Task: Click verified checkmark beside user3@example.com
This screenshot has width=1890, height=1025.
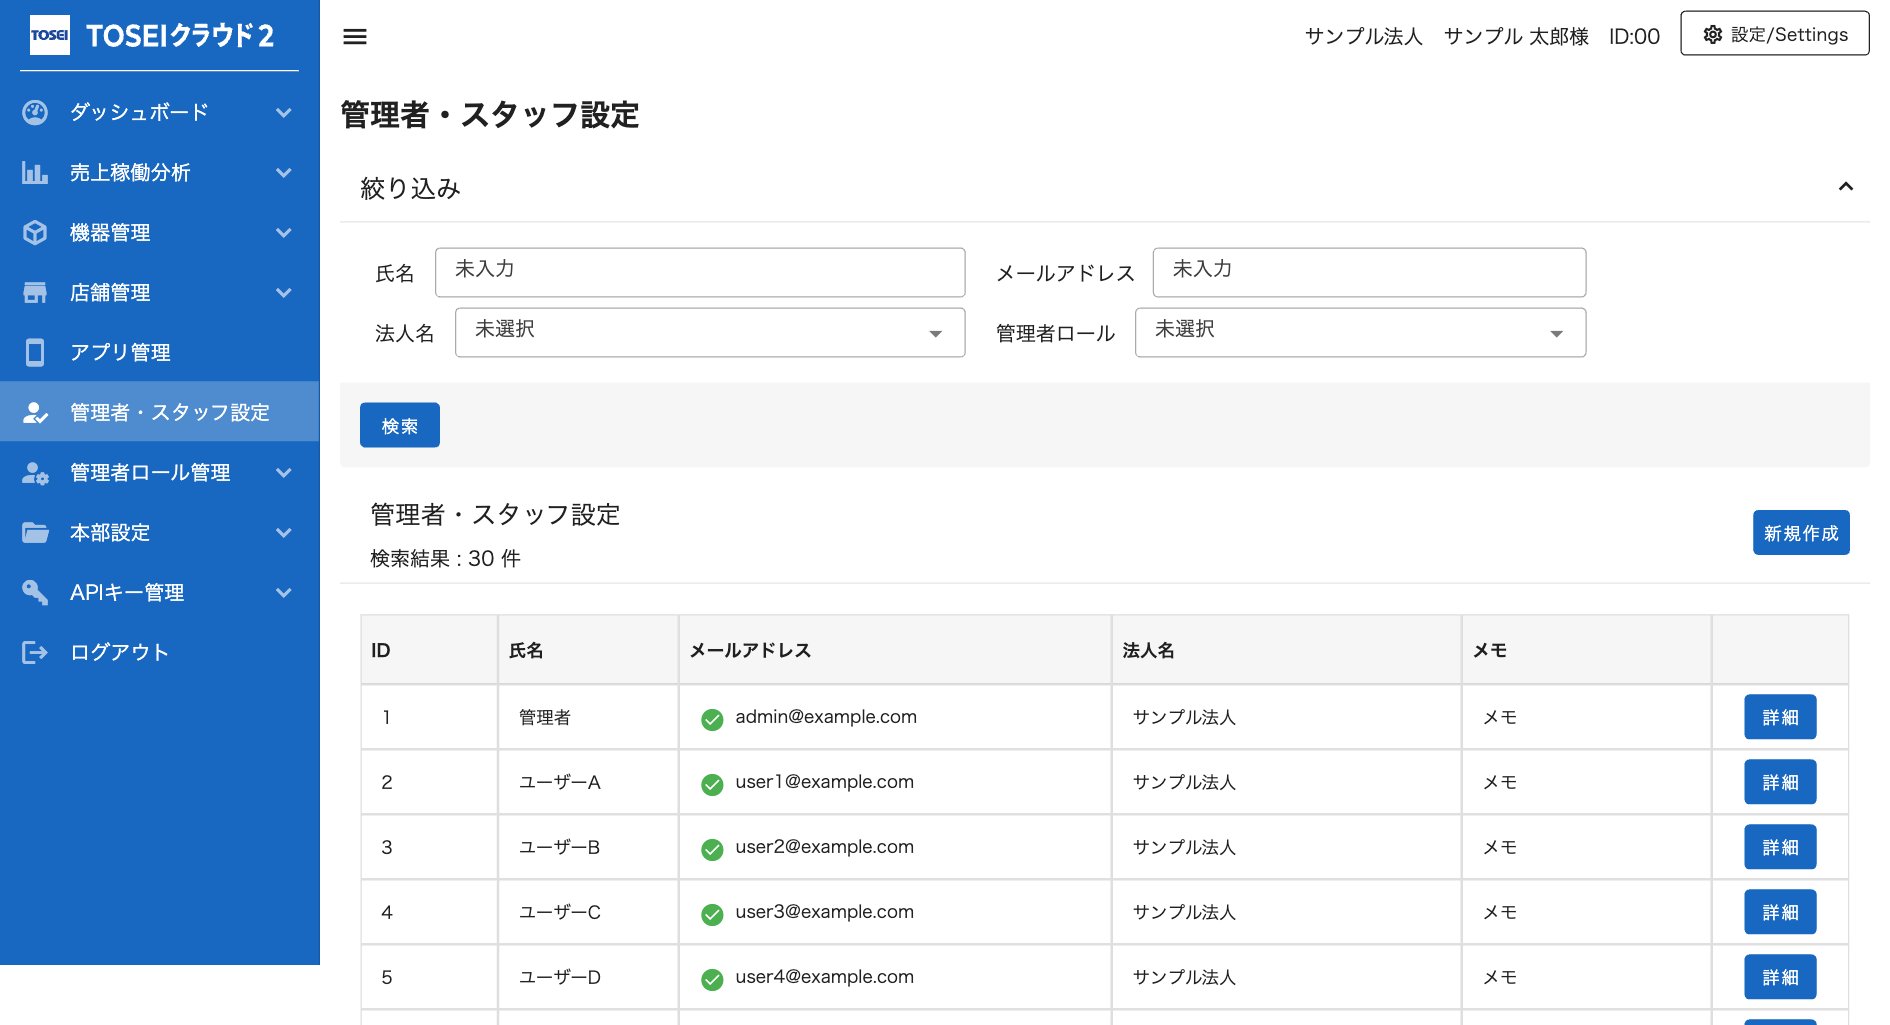Action: (712, 914)
